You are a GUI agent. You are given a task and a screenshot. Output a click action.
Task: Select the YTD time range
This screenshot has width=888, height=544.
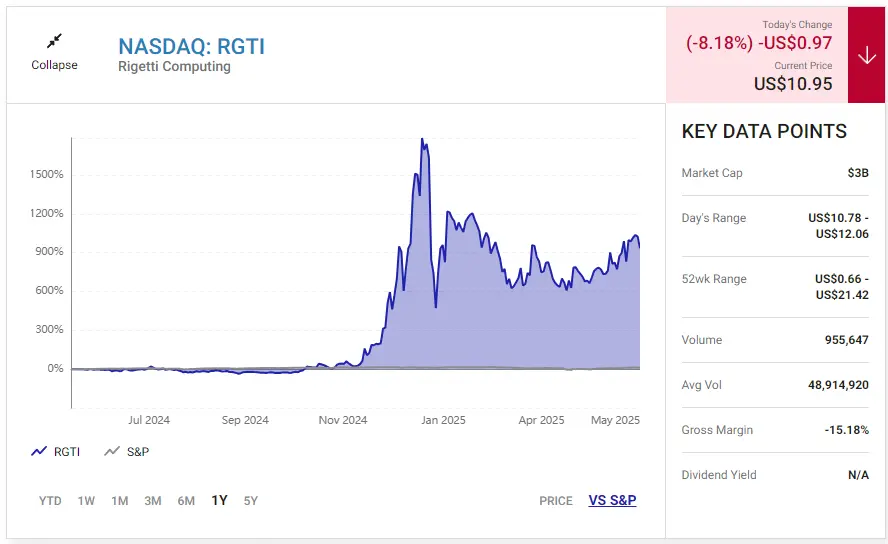click(x=50, y=501)
